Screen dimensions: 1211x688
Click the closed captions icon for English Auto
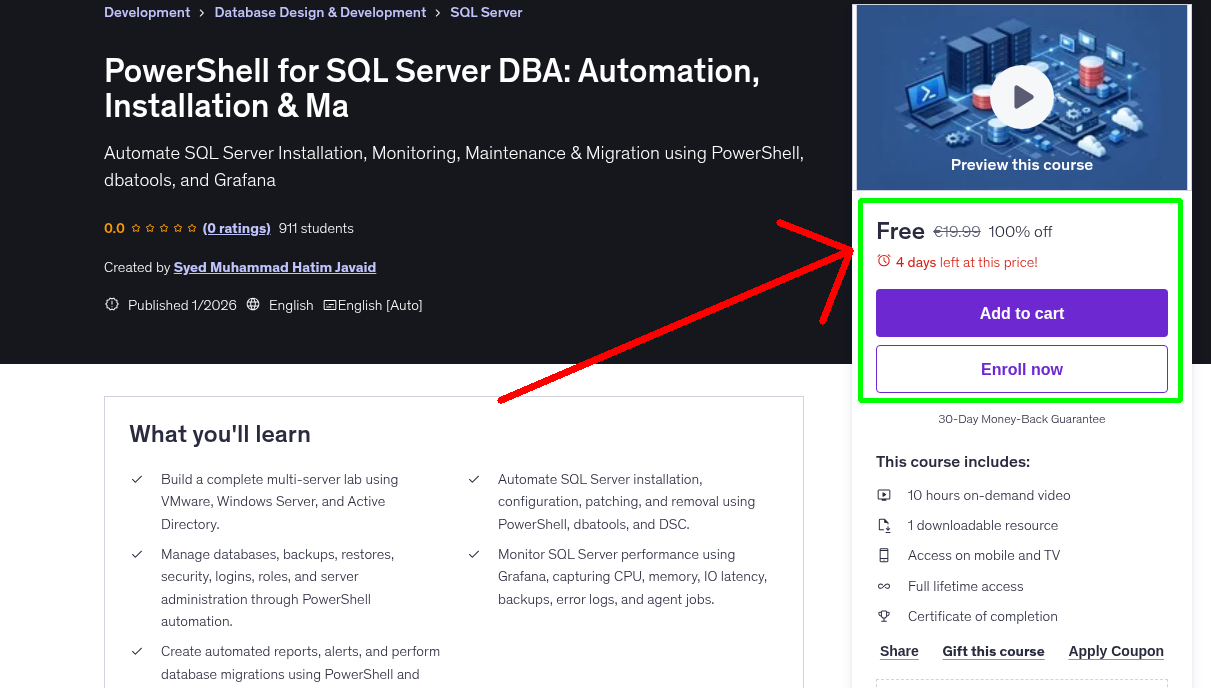pos(330,305)
